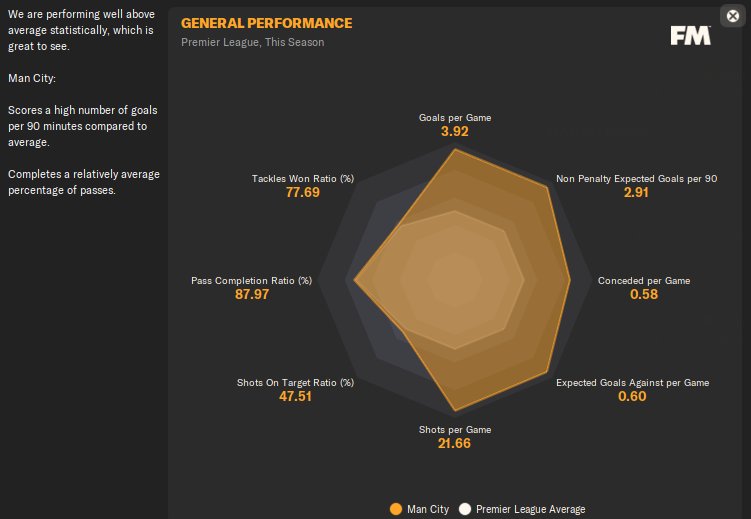Select the Goals per Game value 3.92
Image resolution: width=751 pixels, height=519 pixels.
coord(455,131)
